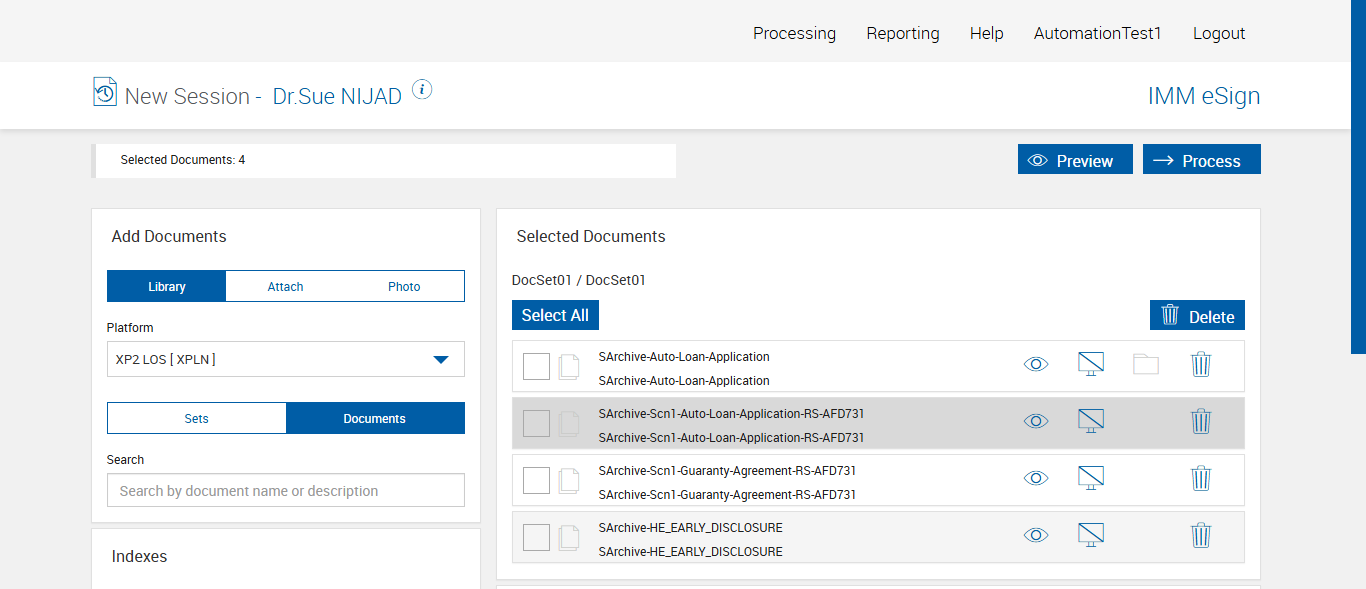Click the Select All button
This screenshot has height=589, width=1366.
pos(555,315)
